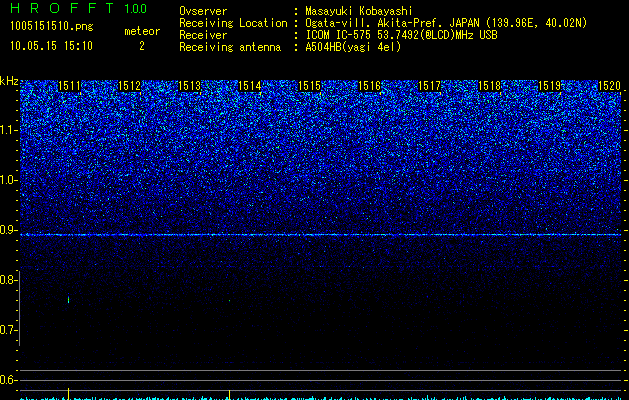629x400 pixels.
Task: Click the yellow meteor detection tick near 1511
Action: [x=69, y=394]
